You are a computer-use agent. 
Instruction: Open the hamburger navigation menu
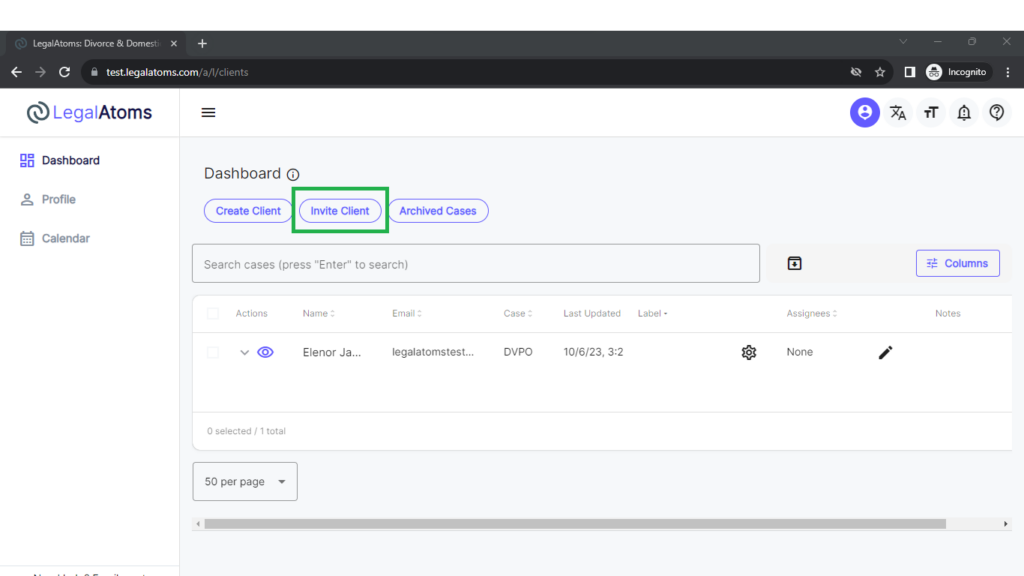coord(208,112)
